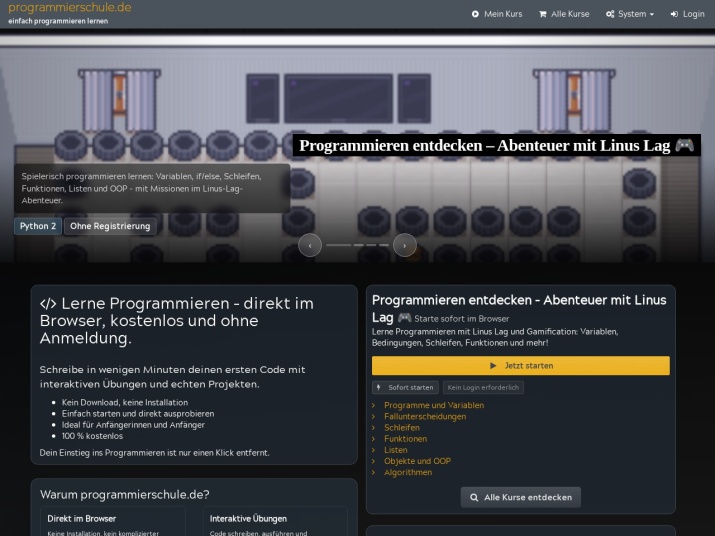Open the Schleifen chapter link
The width and height of the screenshot is (715, 536).
pos(402,427)
